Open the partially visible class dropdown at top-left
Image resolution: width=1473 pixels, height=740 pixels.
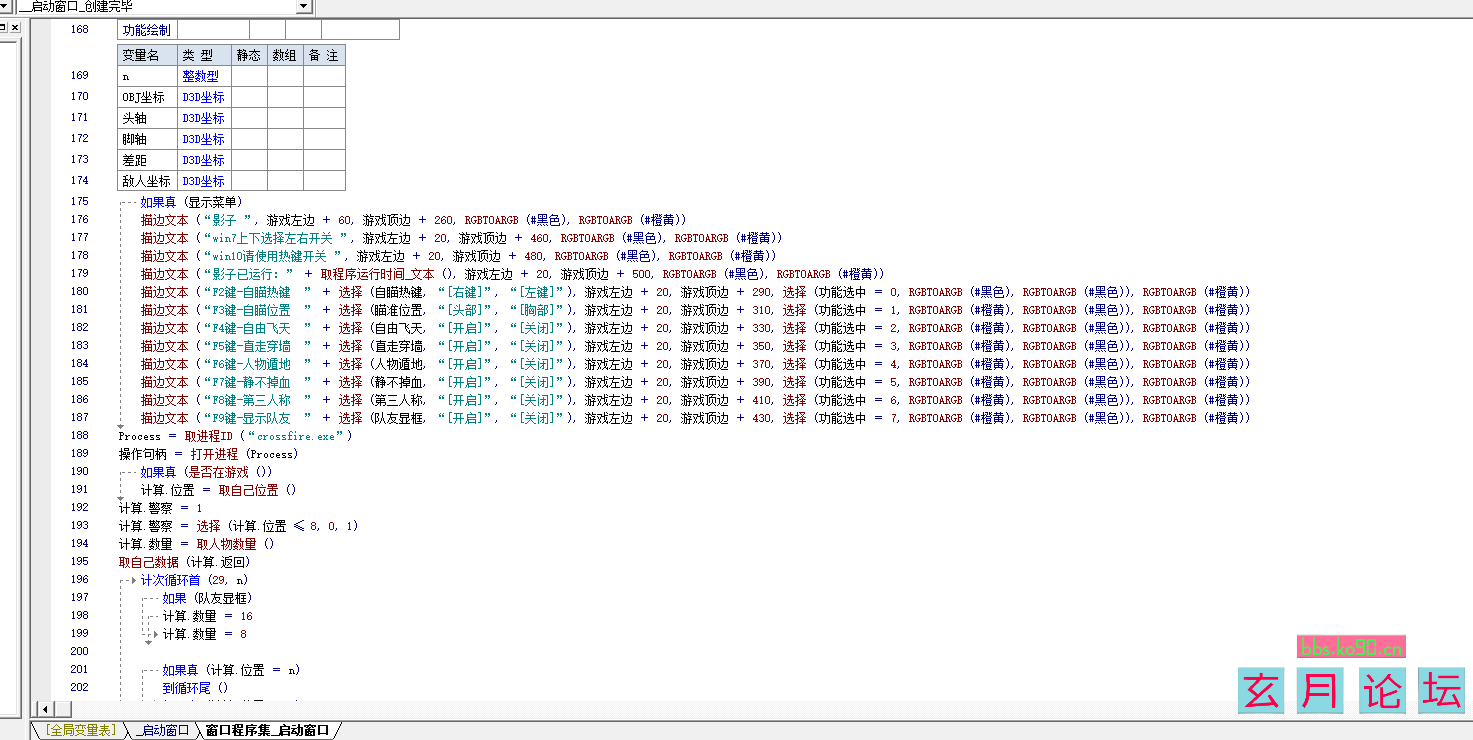pyautogui.click(x=6, y=6)
